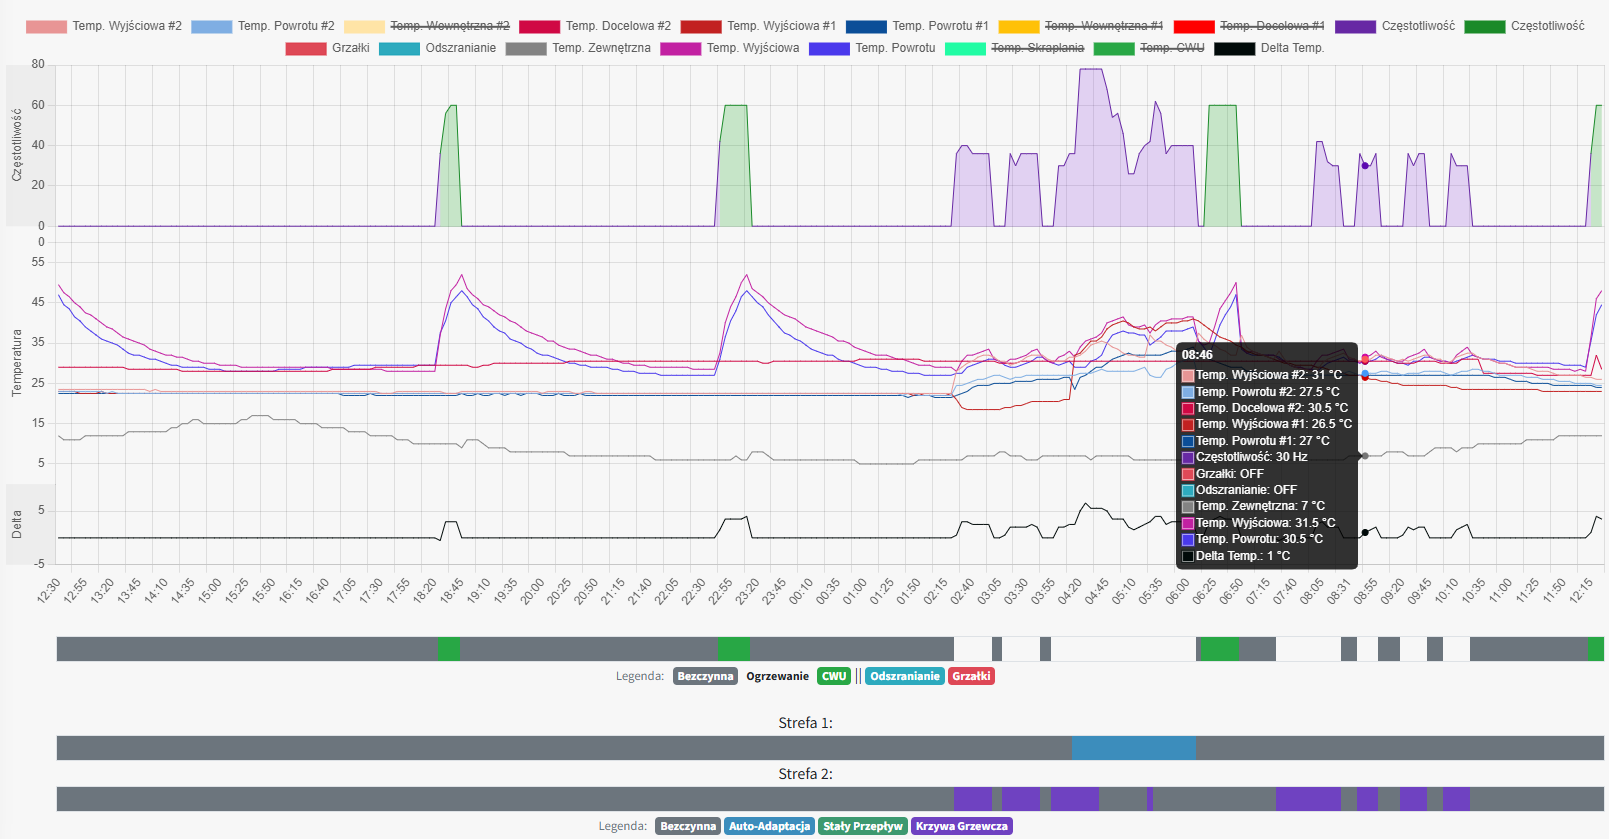Click the blue segment in Strefa 1 timeline

coord(1133,748)
